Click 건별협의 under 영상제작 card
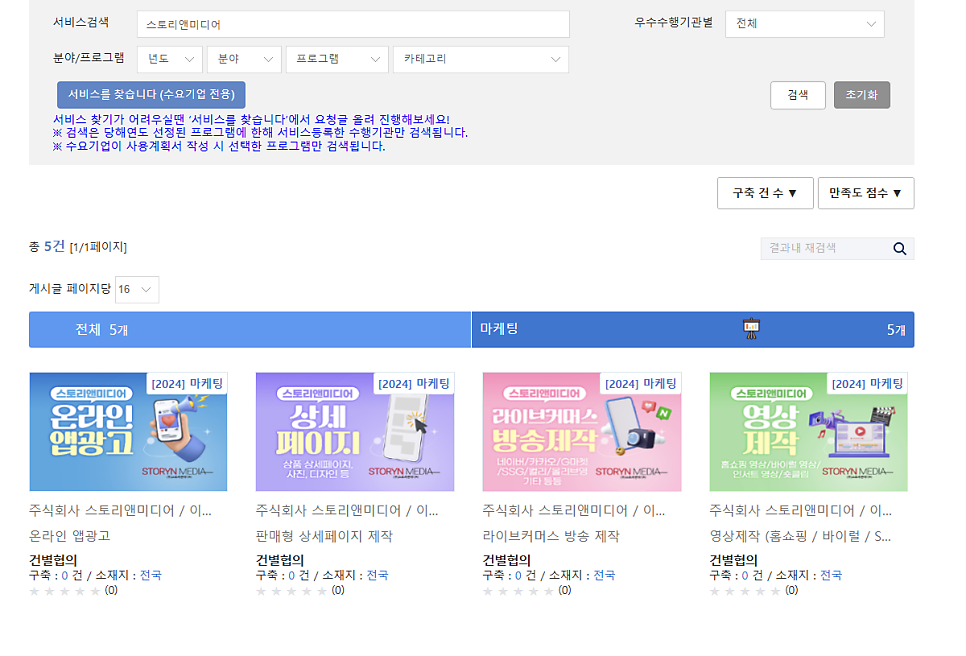Screen dimensions: 966x656 click(733, 561)
